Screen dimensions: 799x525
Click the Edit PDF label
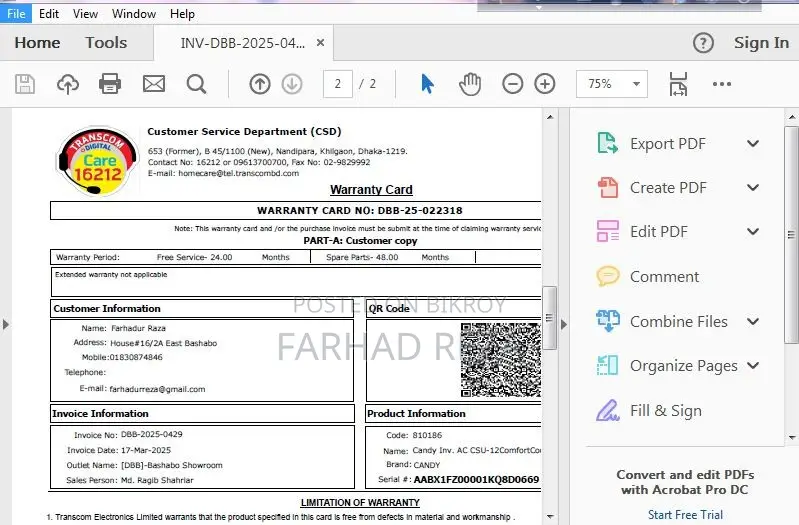(x=659, y=232)
